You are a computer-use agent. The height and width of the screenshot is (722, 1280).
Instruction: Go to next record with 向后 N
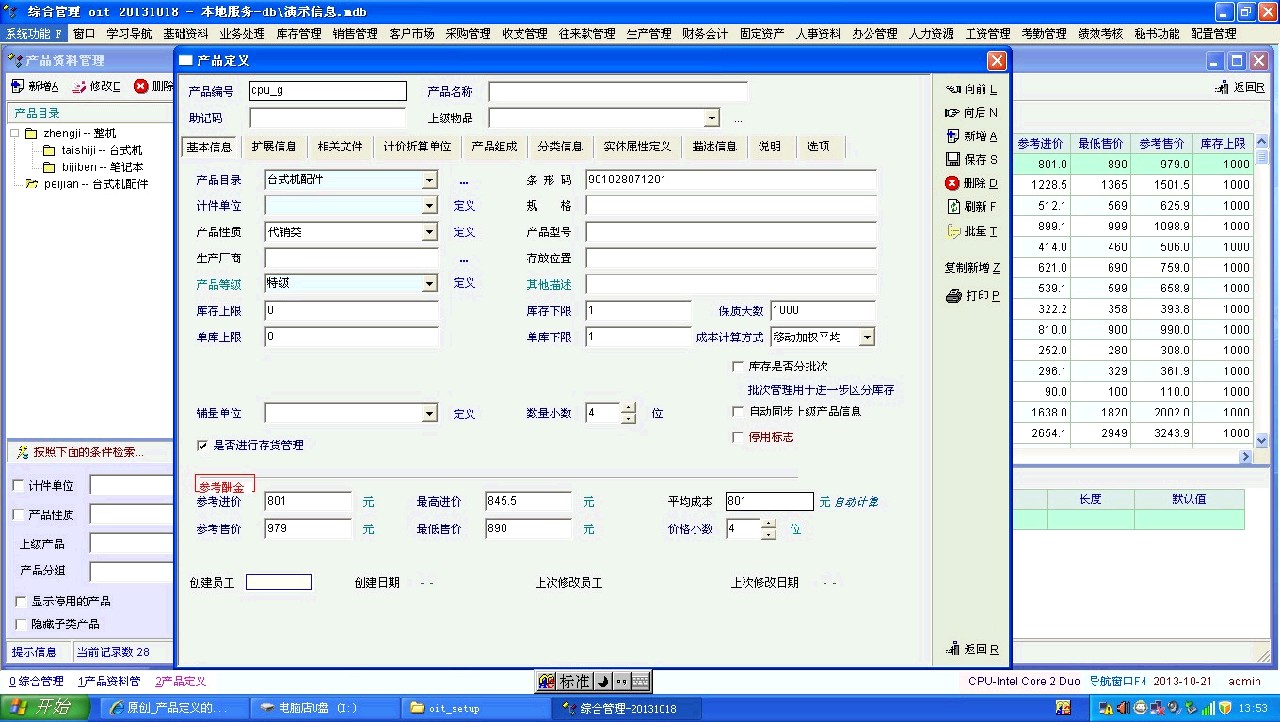(953, 113)
